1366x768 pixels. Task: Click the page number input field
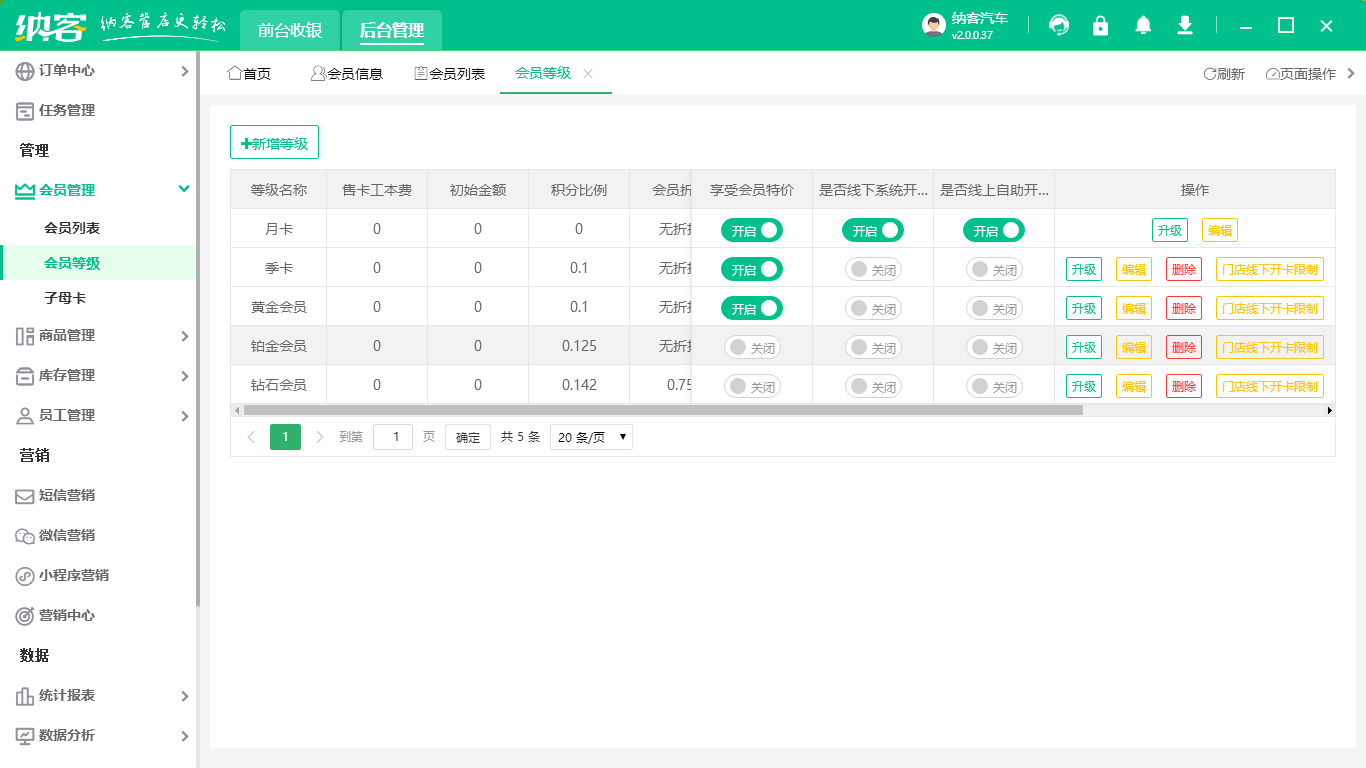[392, 437]
